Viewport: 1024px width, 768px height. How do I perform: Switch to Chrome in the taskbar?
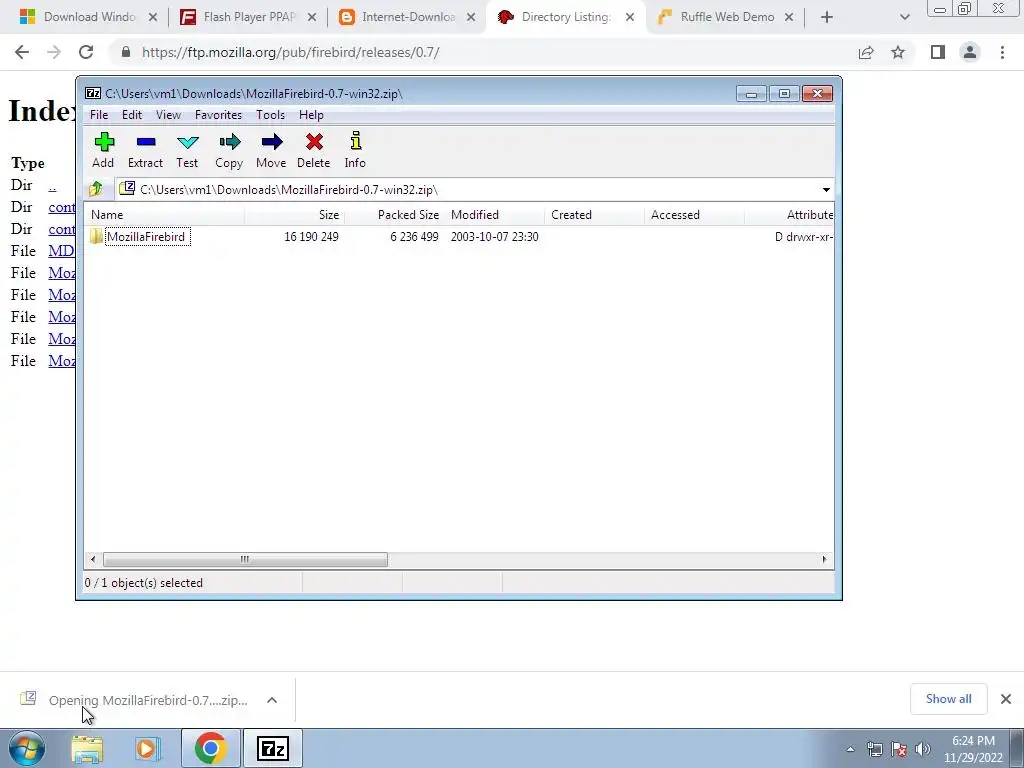coord(210,748)
